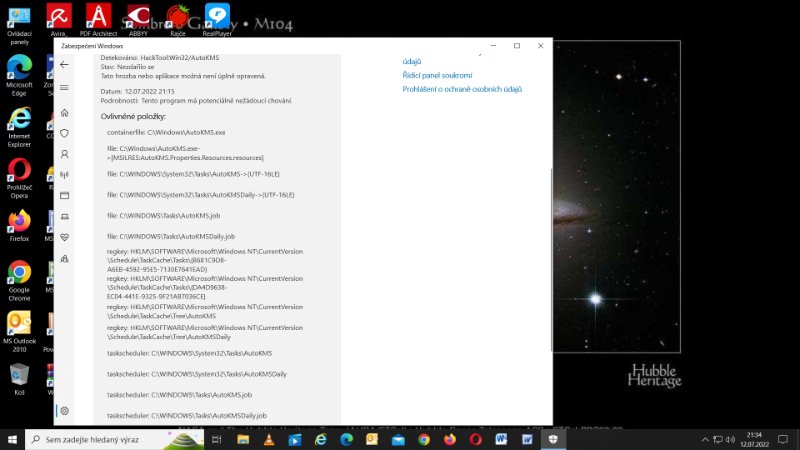Screen dimensions: 800x450
Task: Open Device performance & health heart icon
Action: pyautogui.click(x=64, y=237)
